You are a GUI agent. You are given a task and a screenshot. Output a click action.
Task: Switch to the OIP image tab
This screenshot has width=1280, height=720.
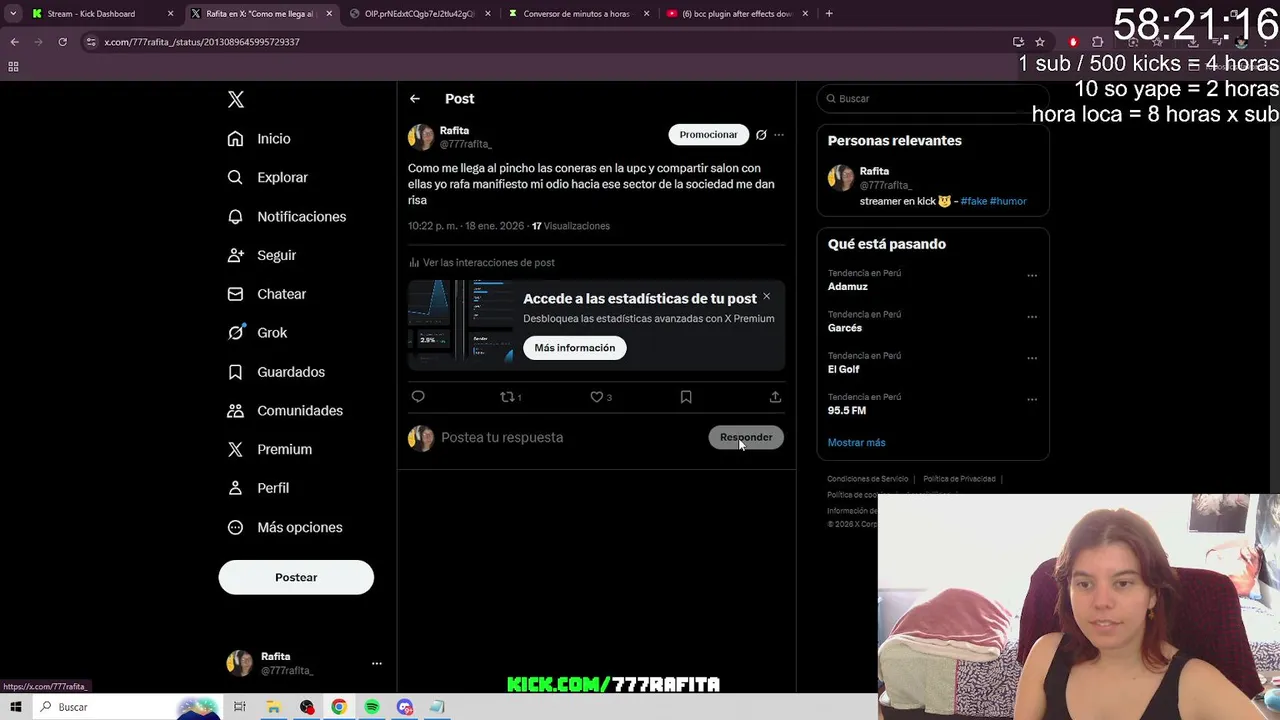point(418,14)
